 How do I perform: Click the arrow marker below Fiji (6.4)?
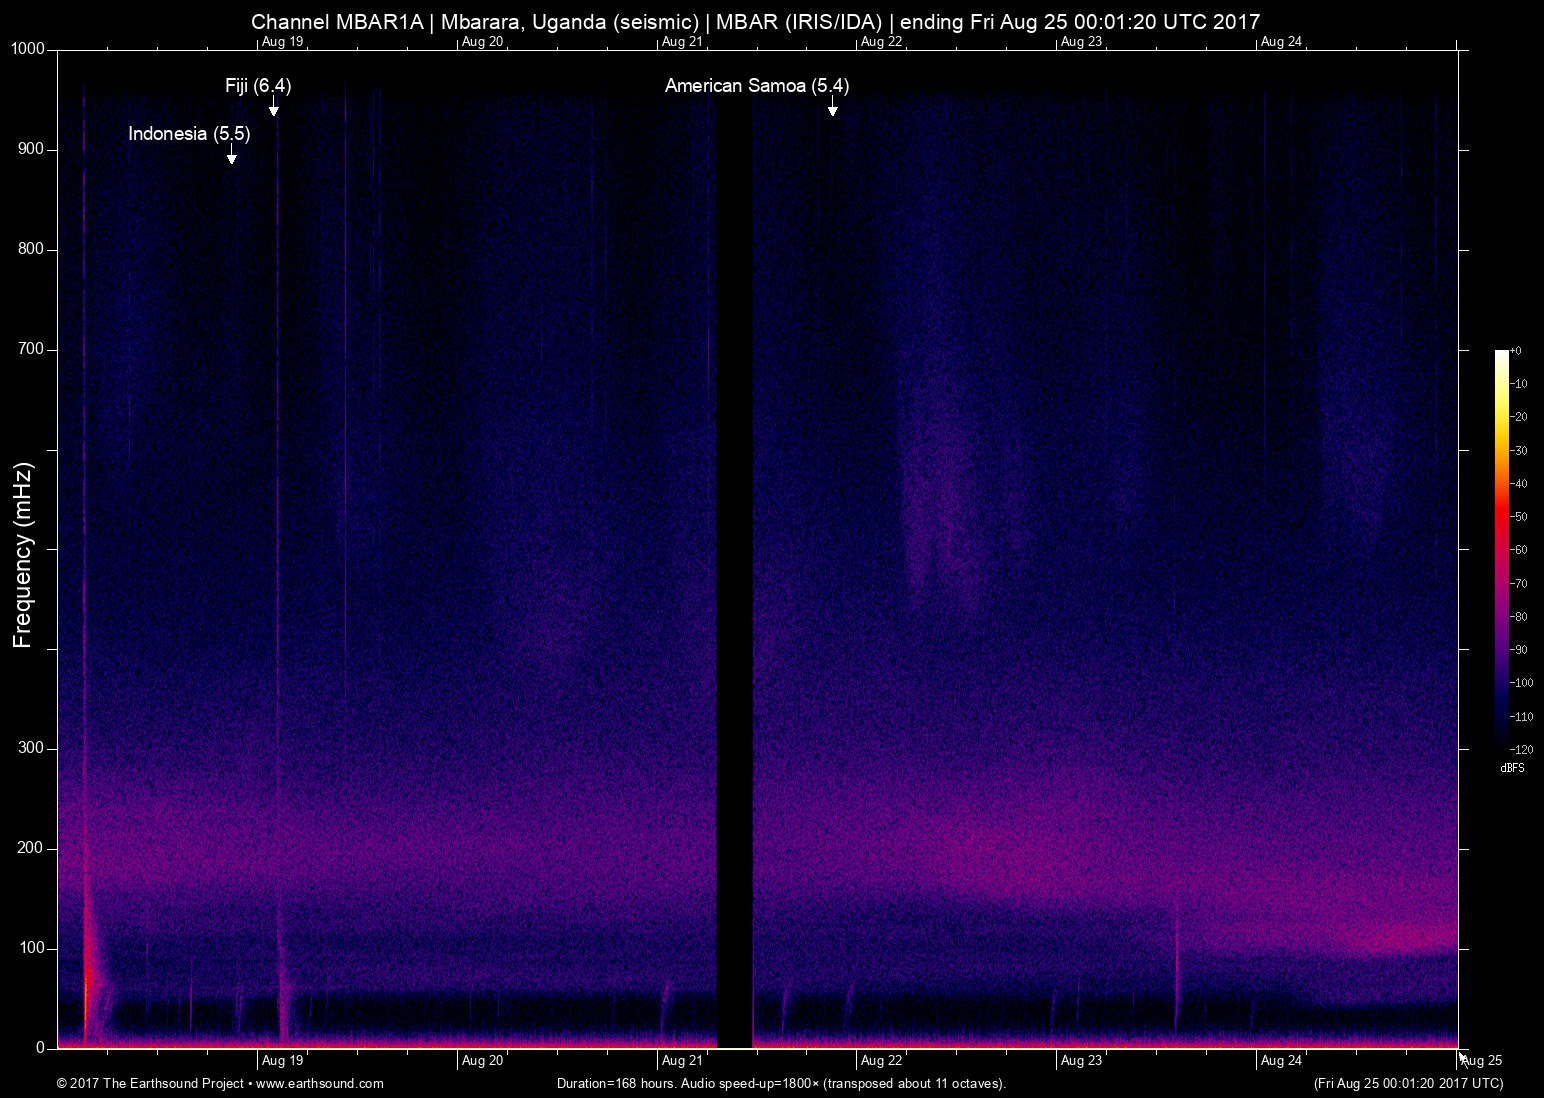click(273, 106)
